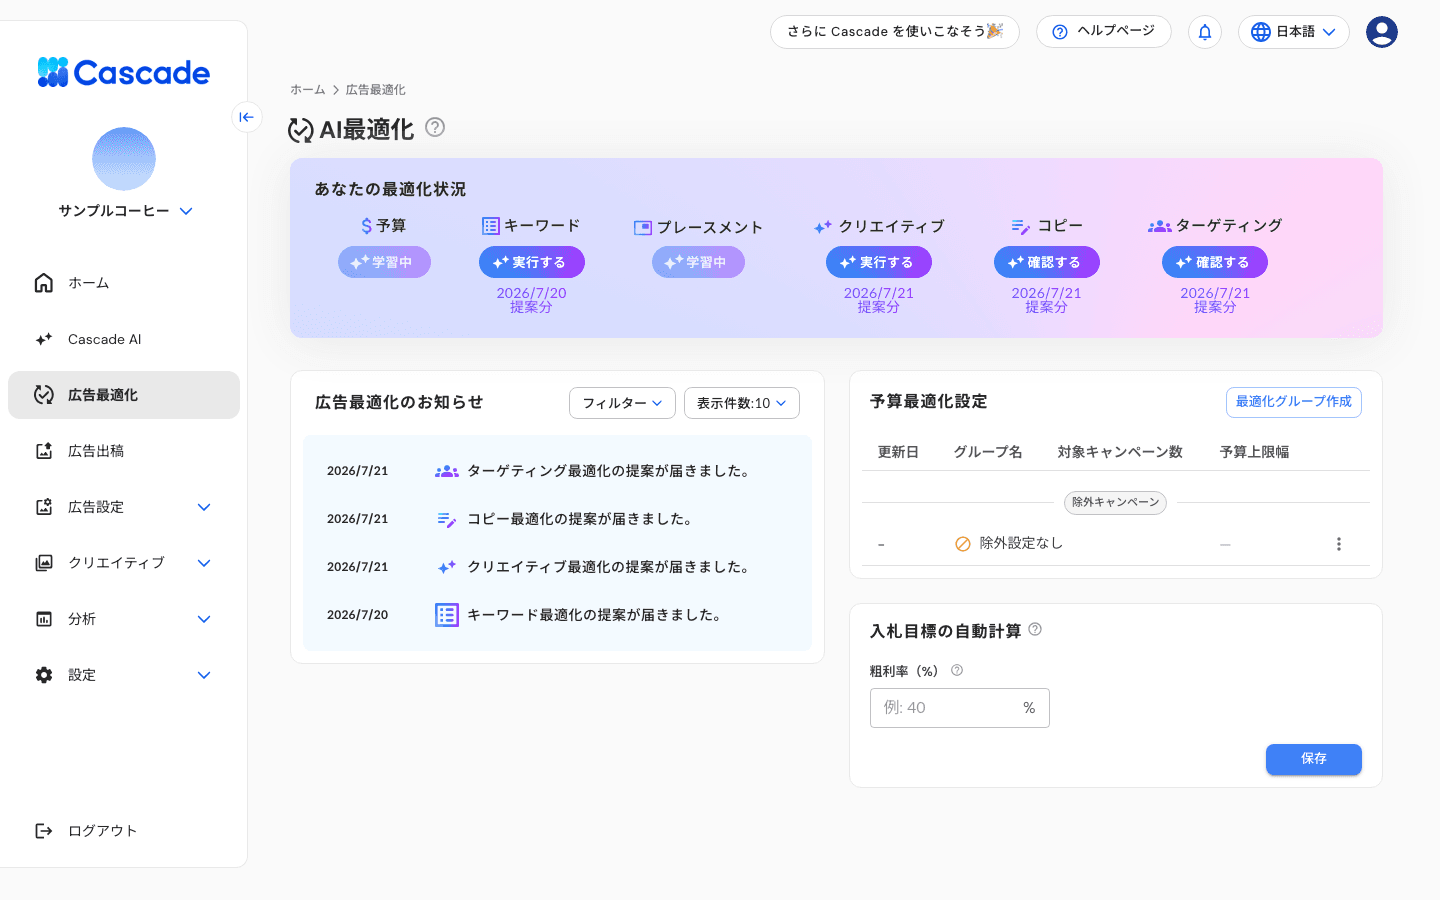Open the user profile icon
This screenshot has height=900, width=1440.
coord(1382,32)
